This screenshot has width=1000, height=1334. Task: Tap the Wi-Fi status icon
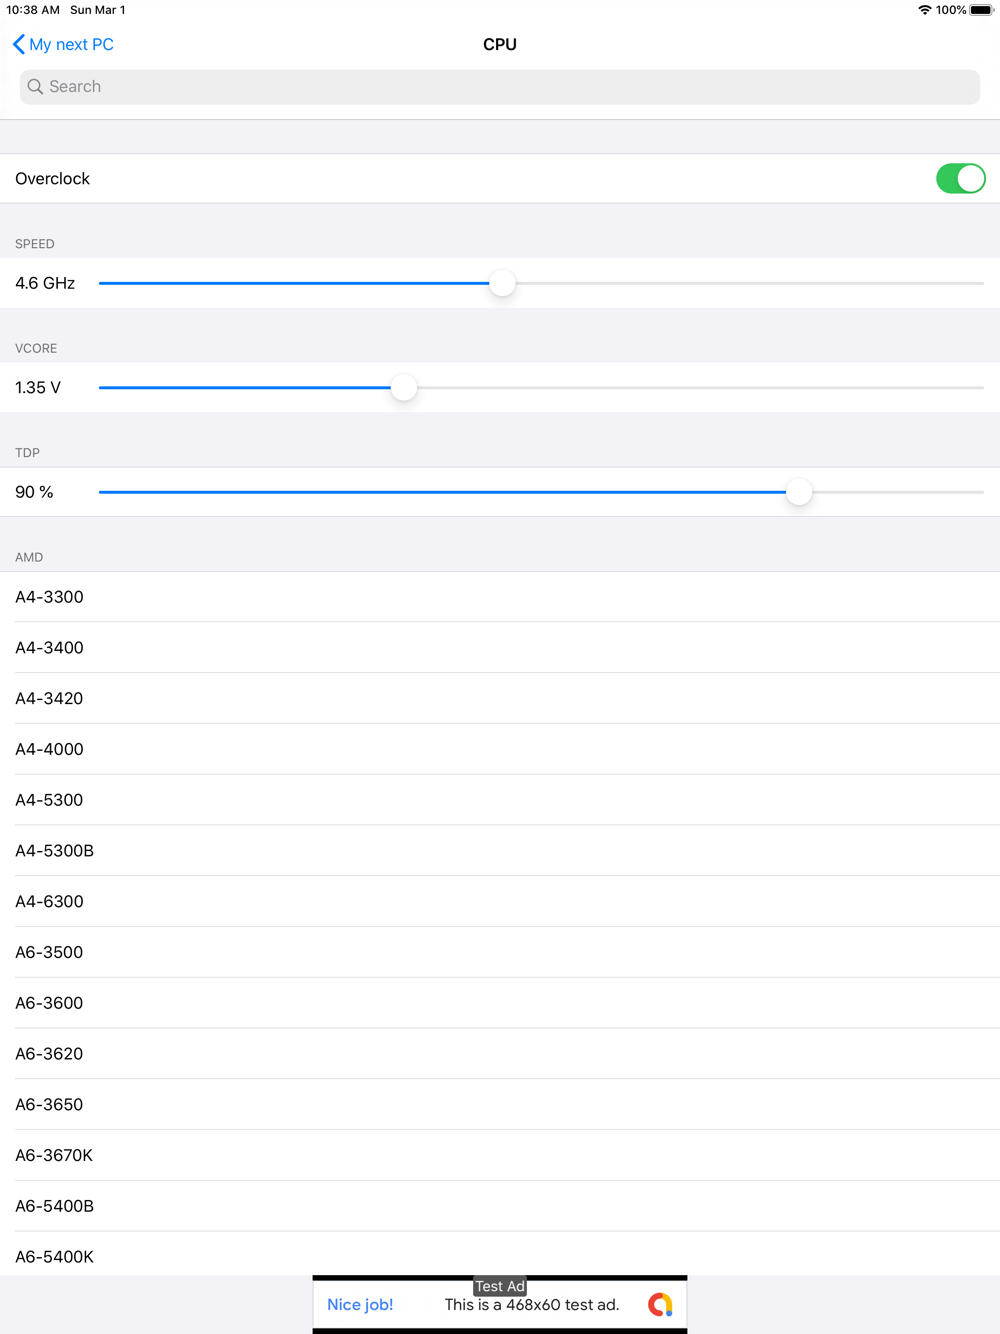click(x=924, y=10)
